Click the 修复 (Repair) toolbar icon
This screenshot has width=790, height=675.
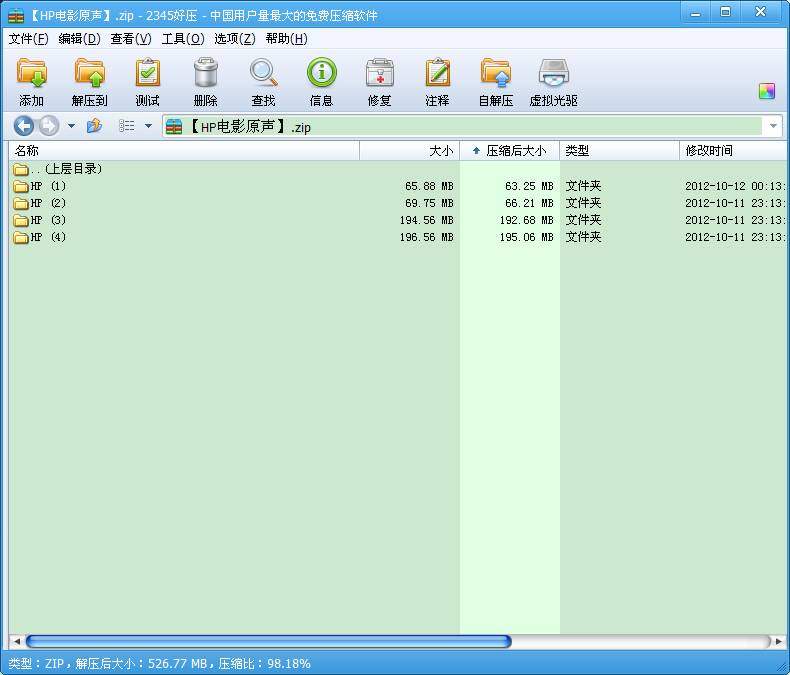(x=379, y=74)
